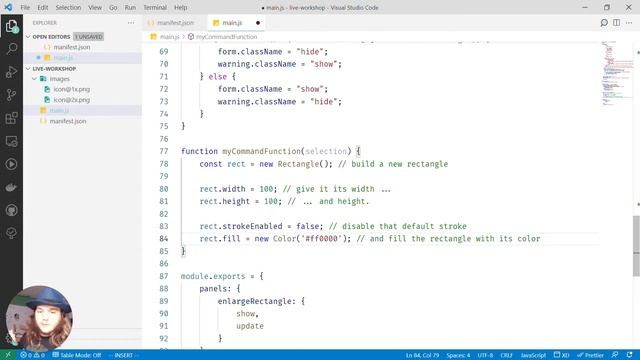Click the vertical scrollbar thumb in editor
The width and height of the screenshot is (640, 360).
636,246
